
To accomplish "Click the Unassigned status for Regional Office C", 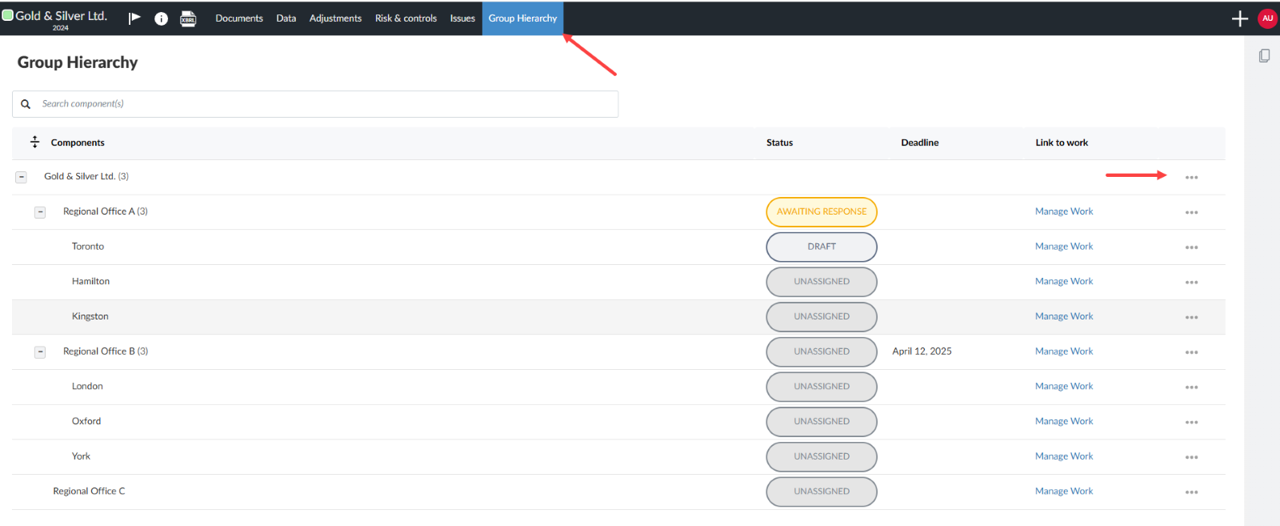I will tap(822, 492).
